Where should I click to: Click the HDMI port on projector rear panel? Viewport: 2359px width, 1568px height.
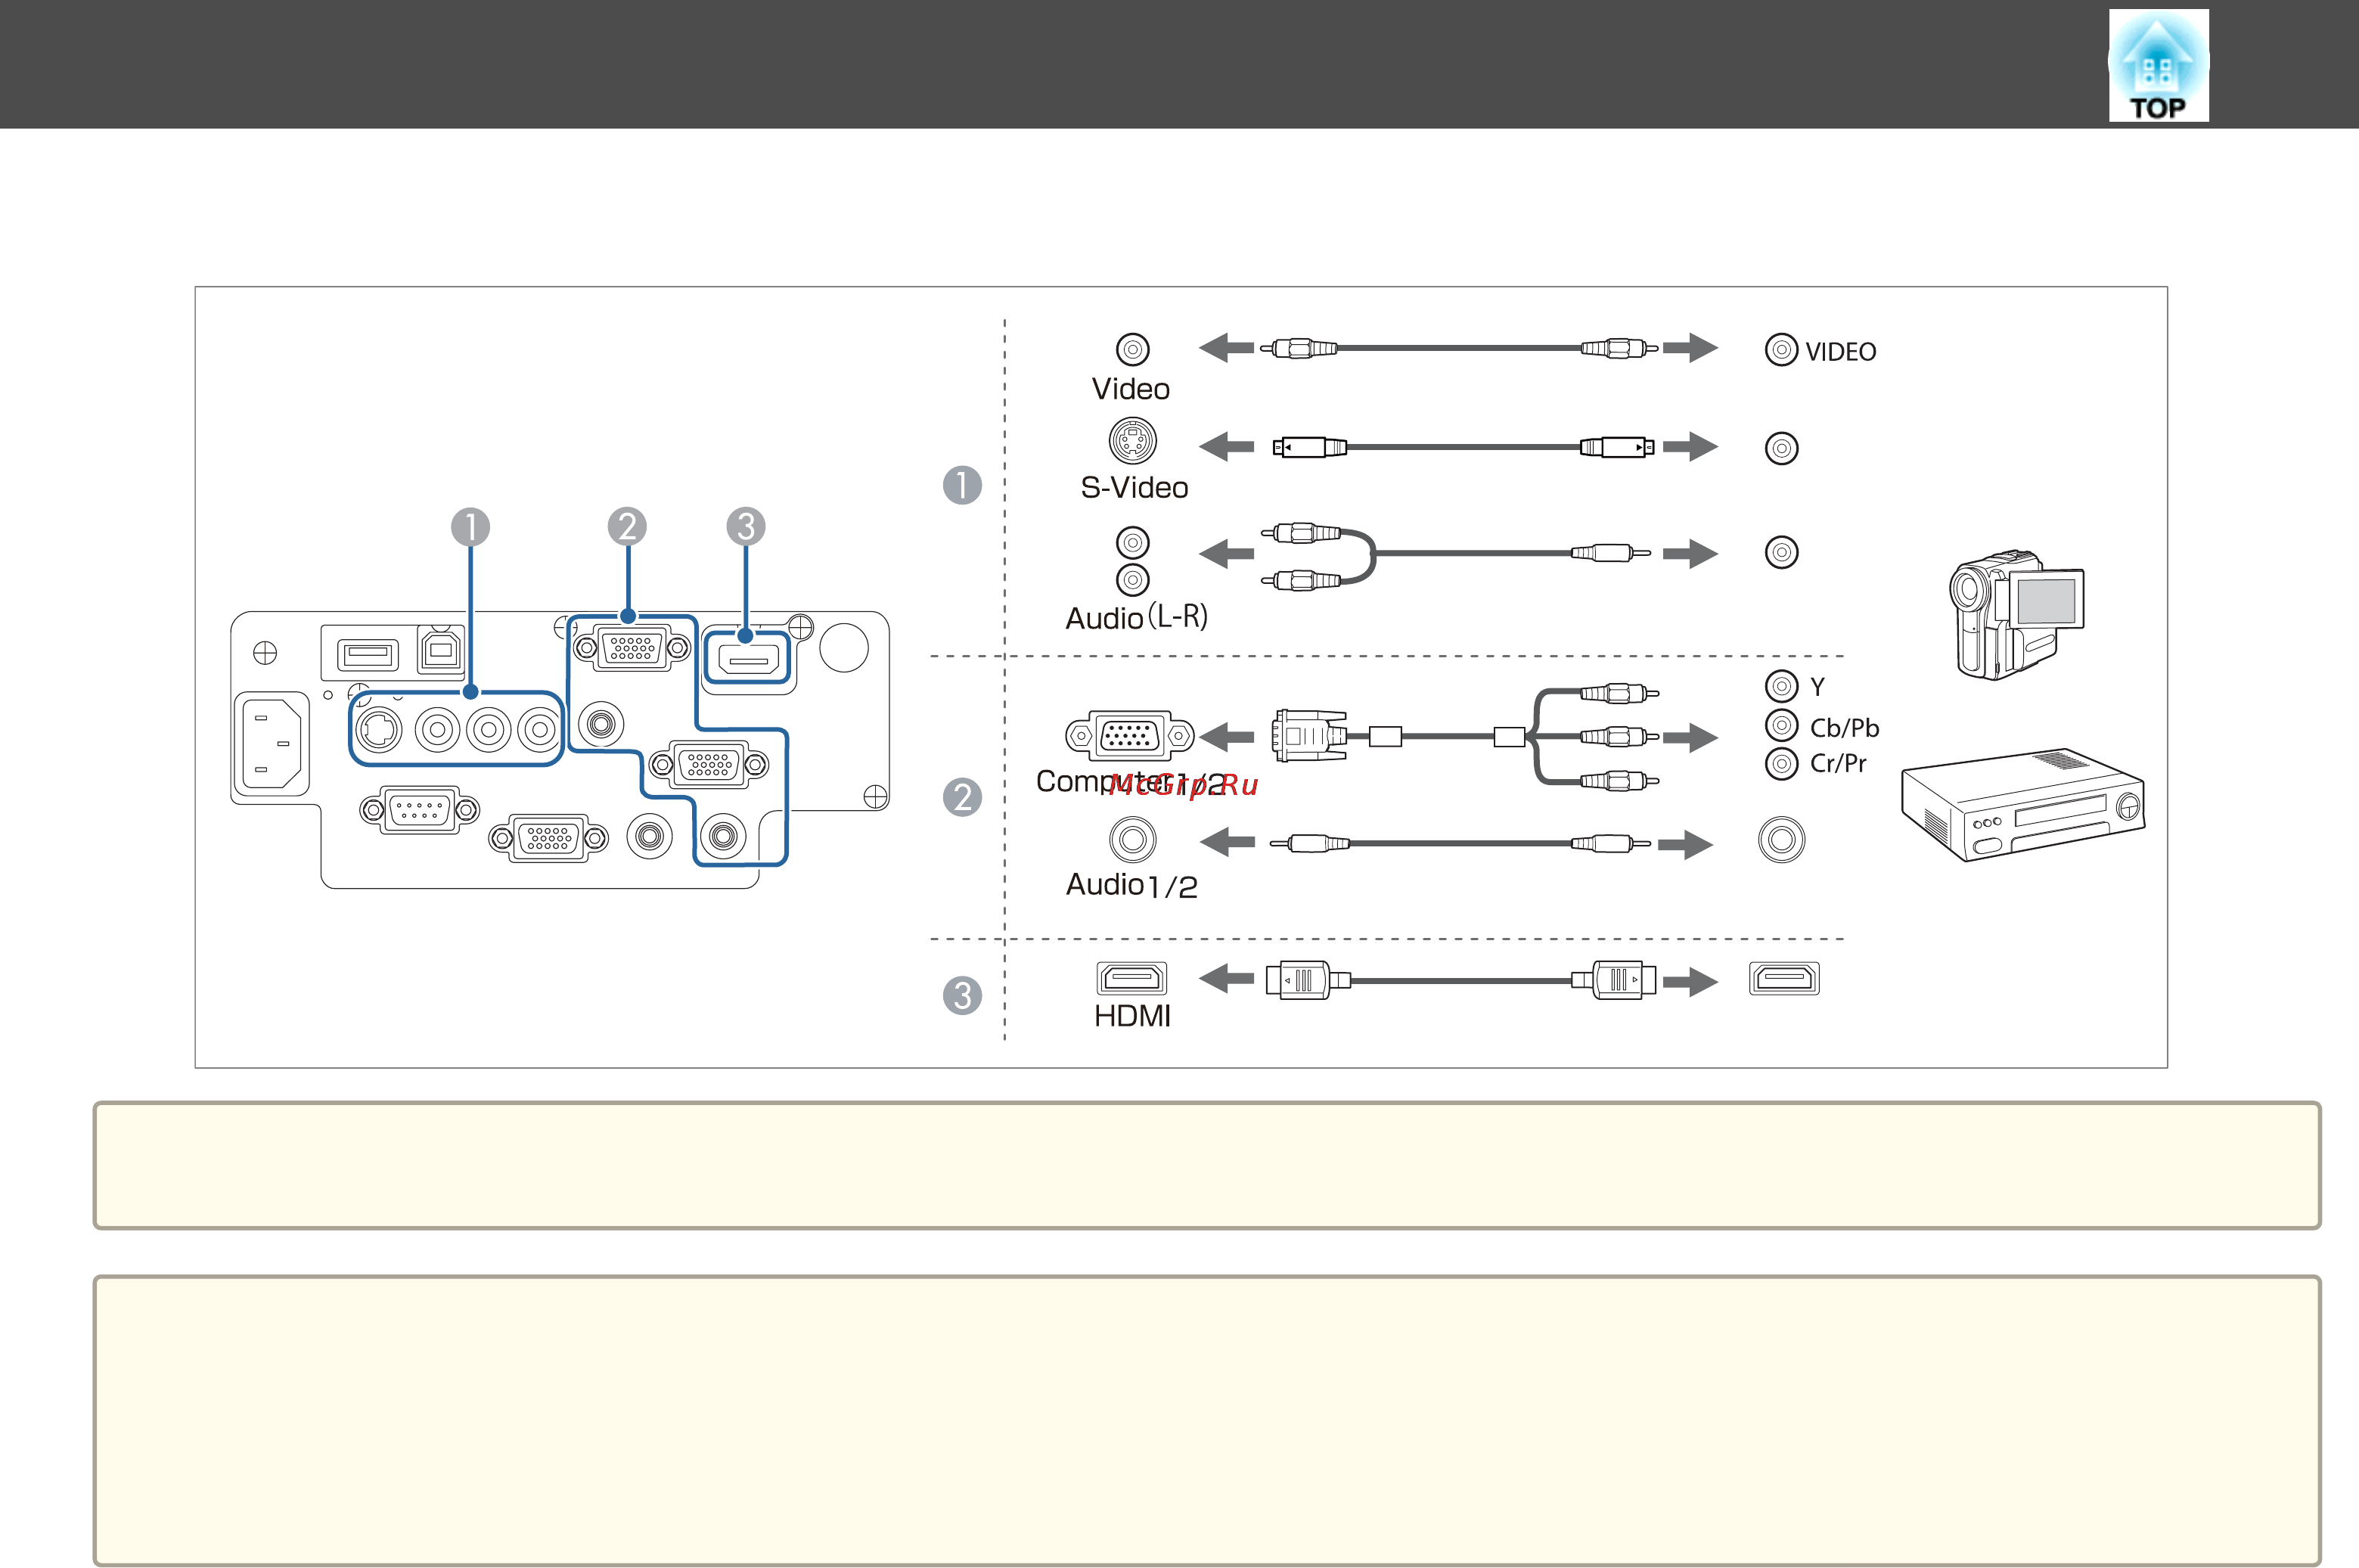[x=748, y=659]
